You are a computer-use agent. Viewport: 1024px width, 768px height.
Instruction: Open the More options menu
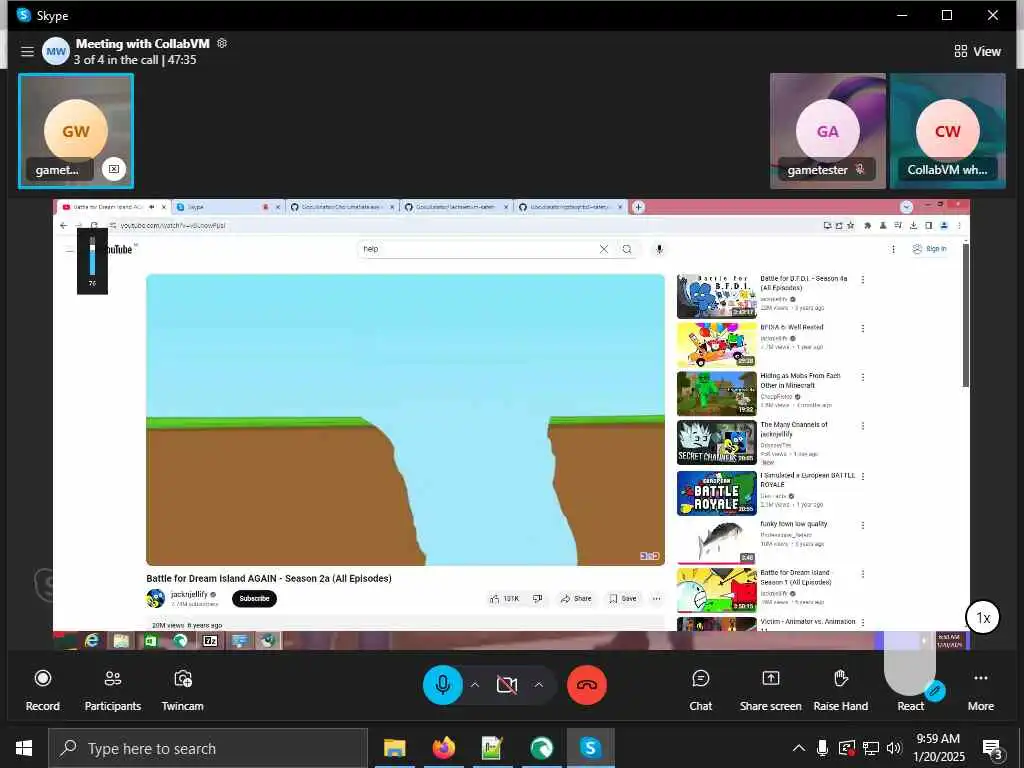pos(980,690)
